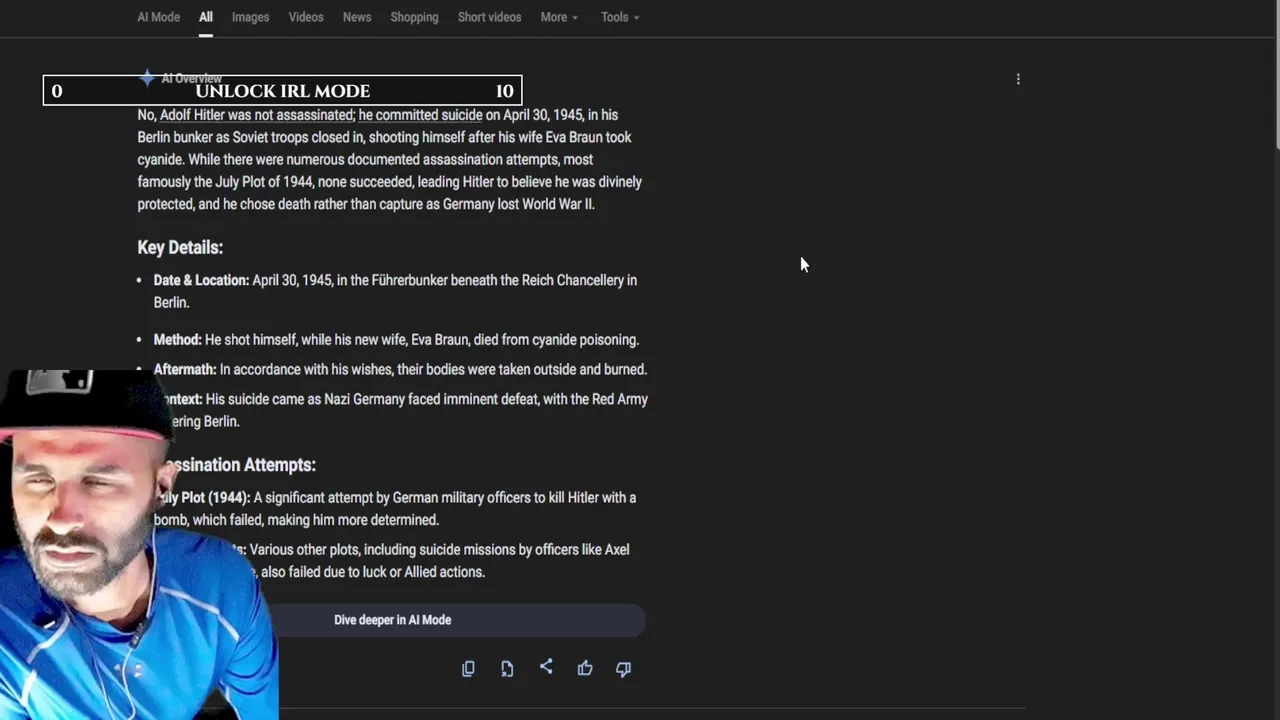
Task: Open the AI Overview three-dot menu
Action: point(1018,79)
